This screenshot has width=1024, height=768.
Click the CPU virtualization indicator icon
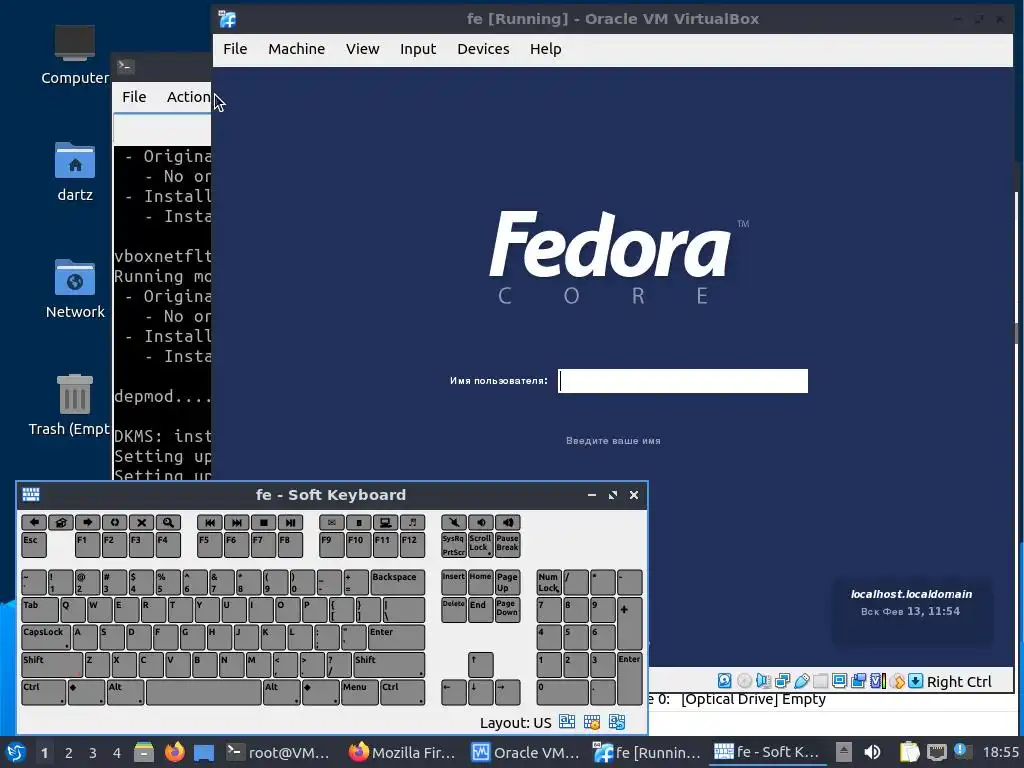(878, 680)
